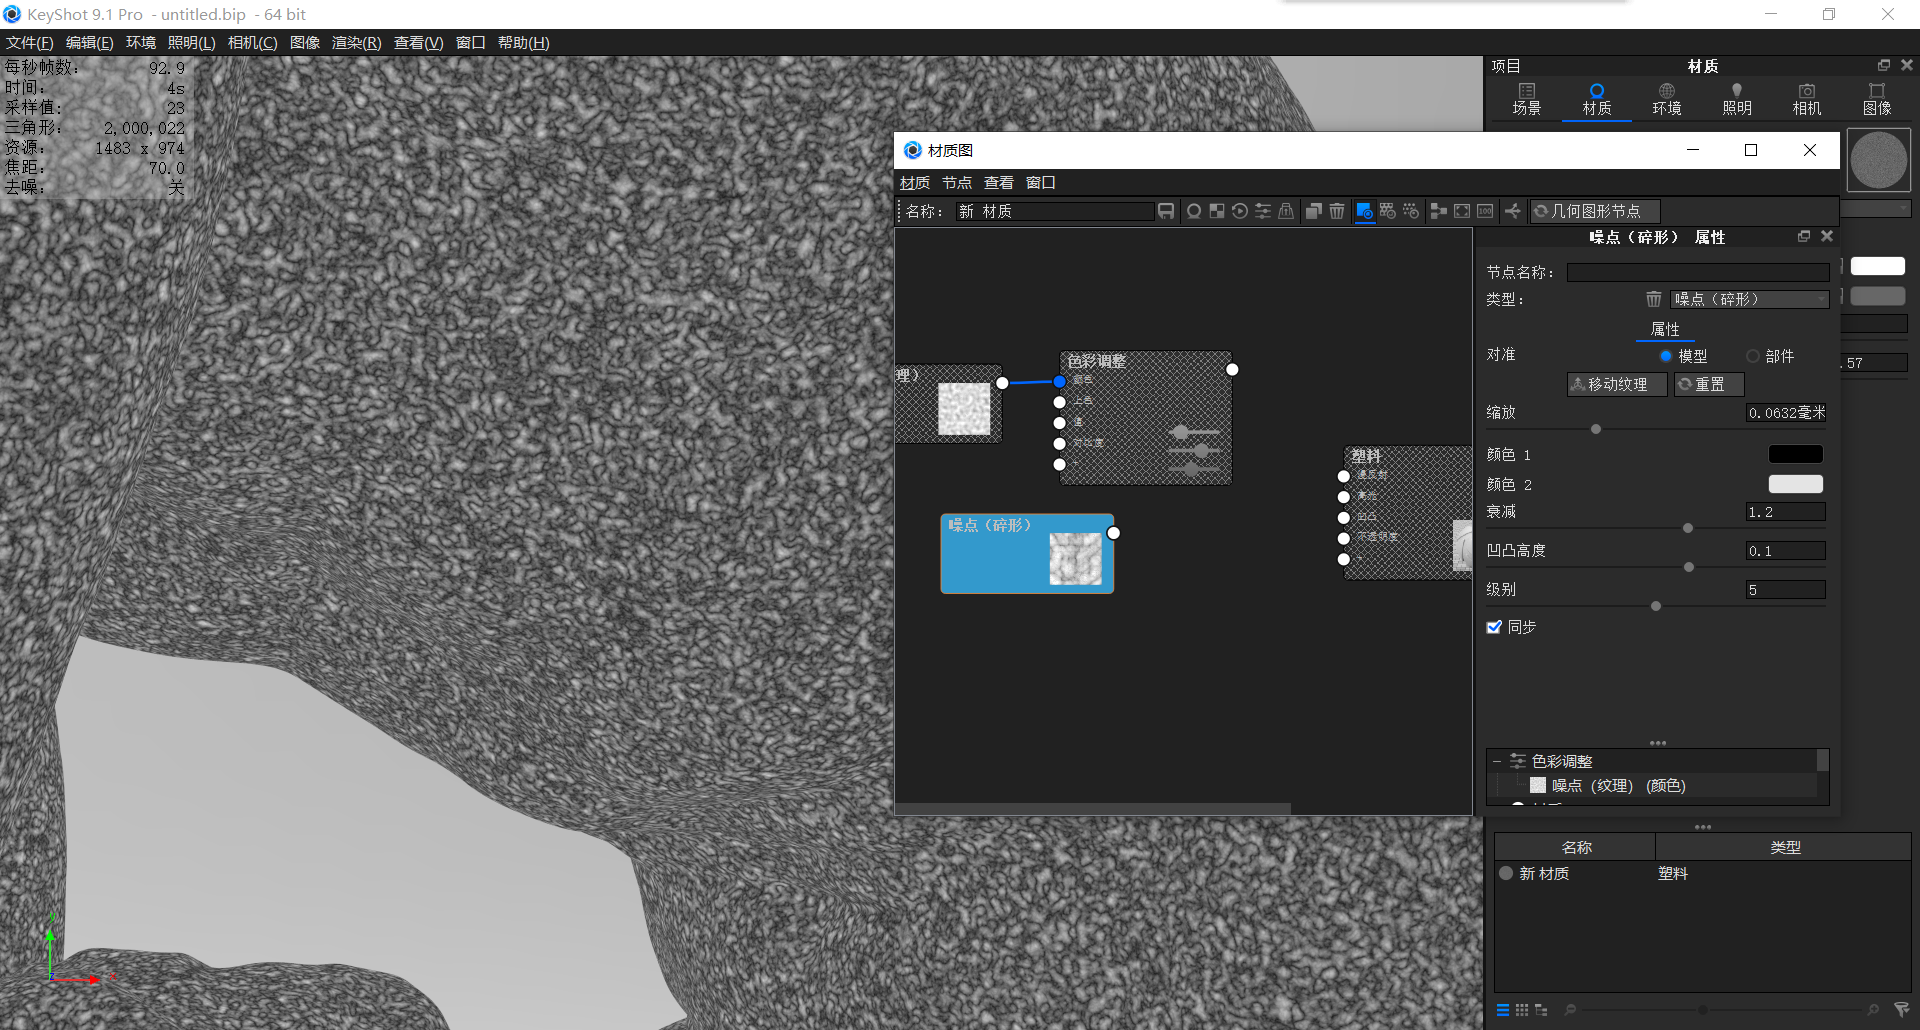Select the 模型 radio button

[1665, 355]
